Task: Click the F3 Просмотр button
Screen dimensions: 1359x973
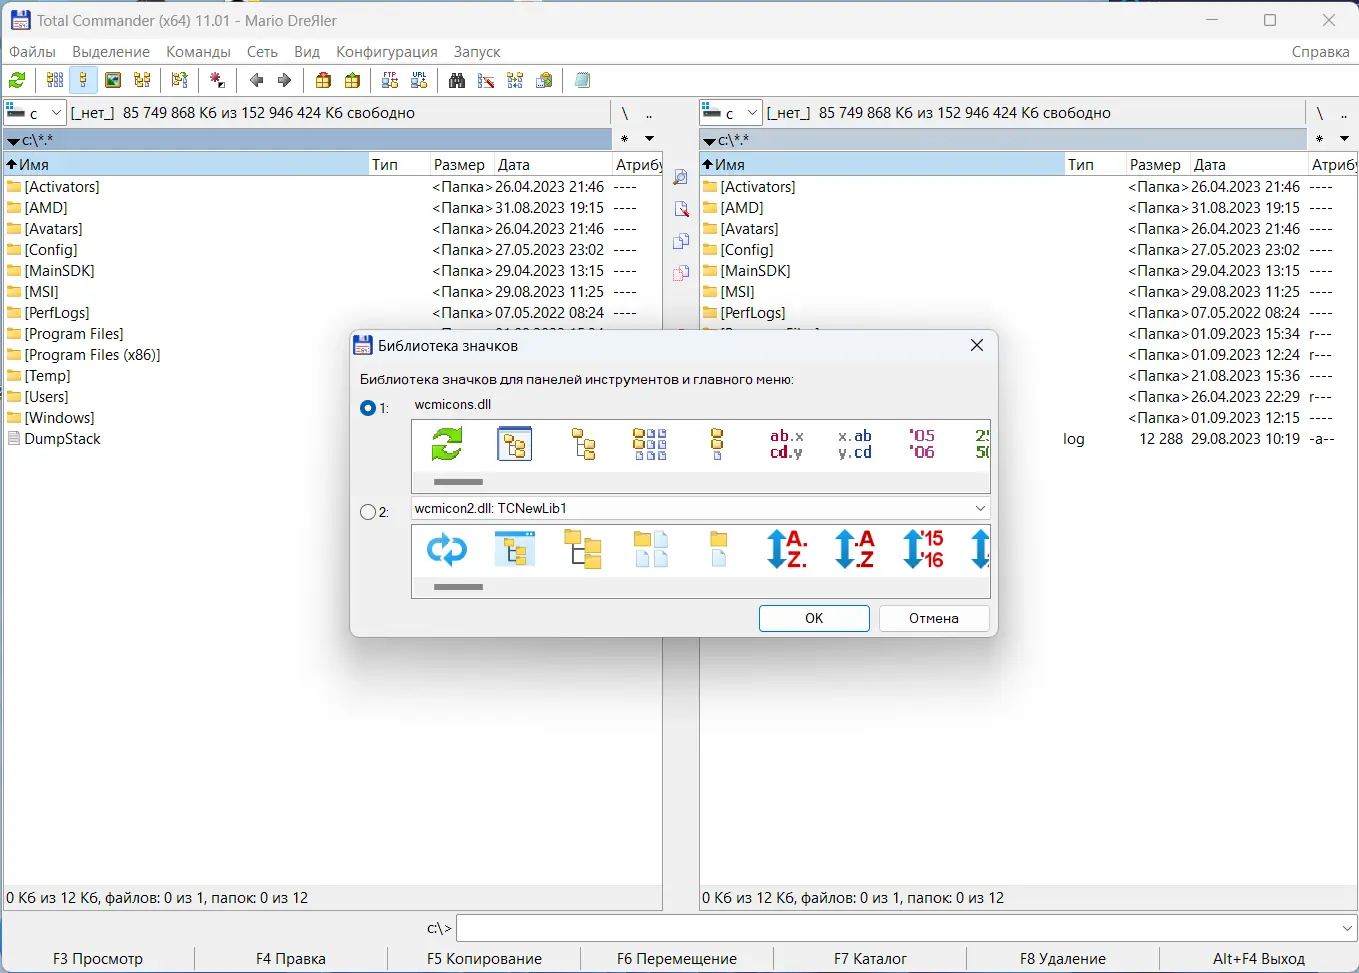Action: point(98,958)
